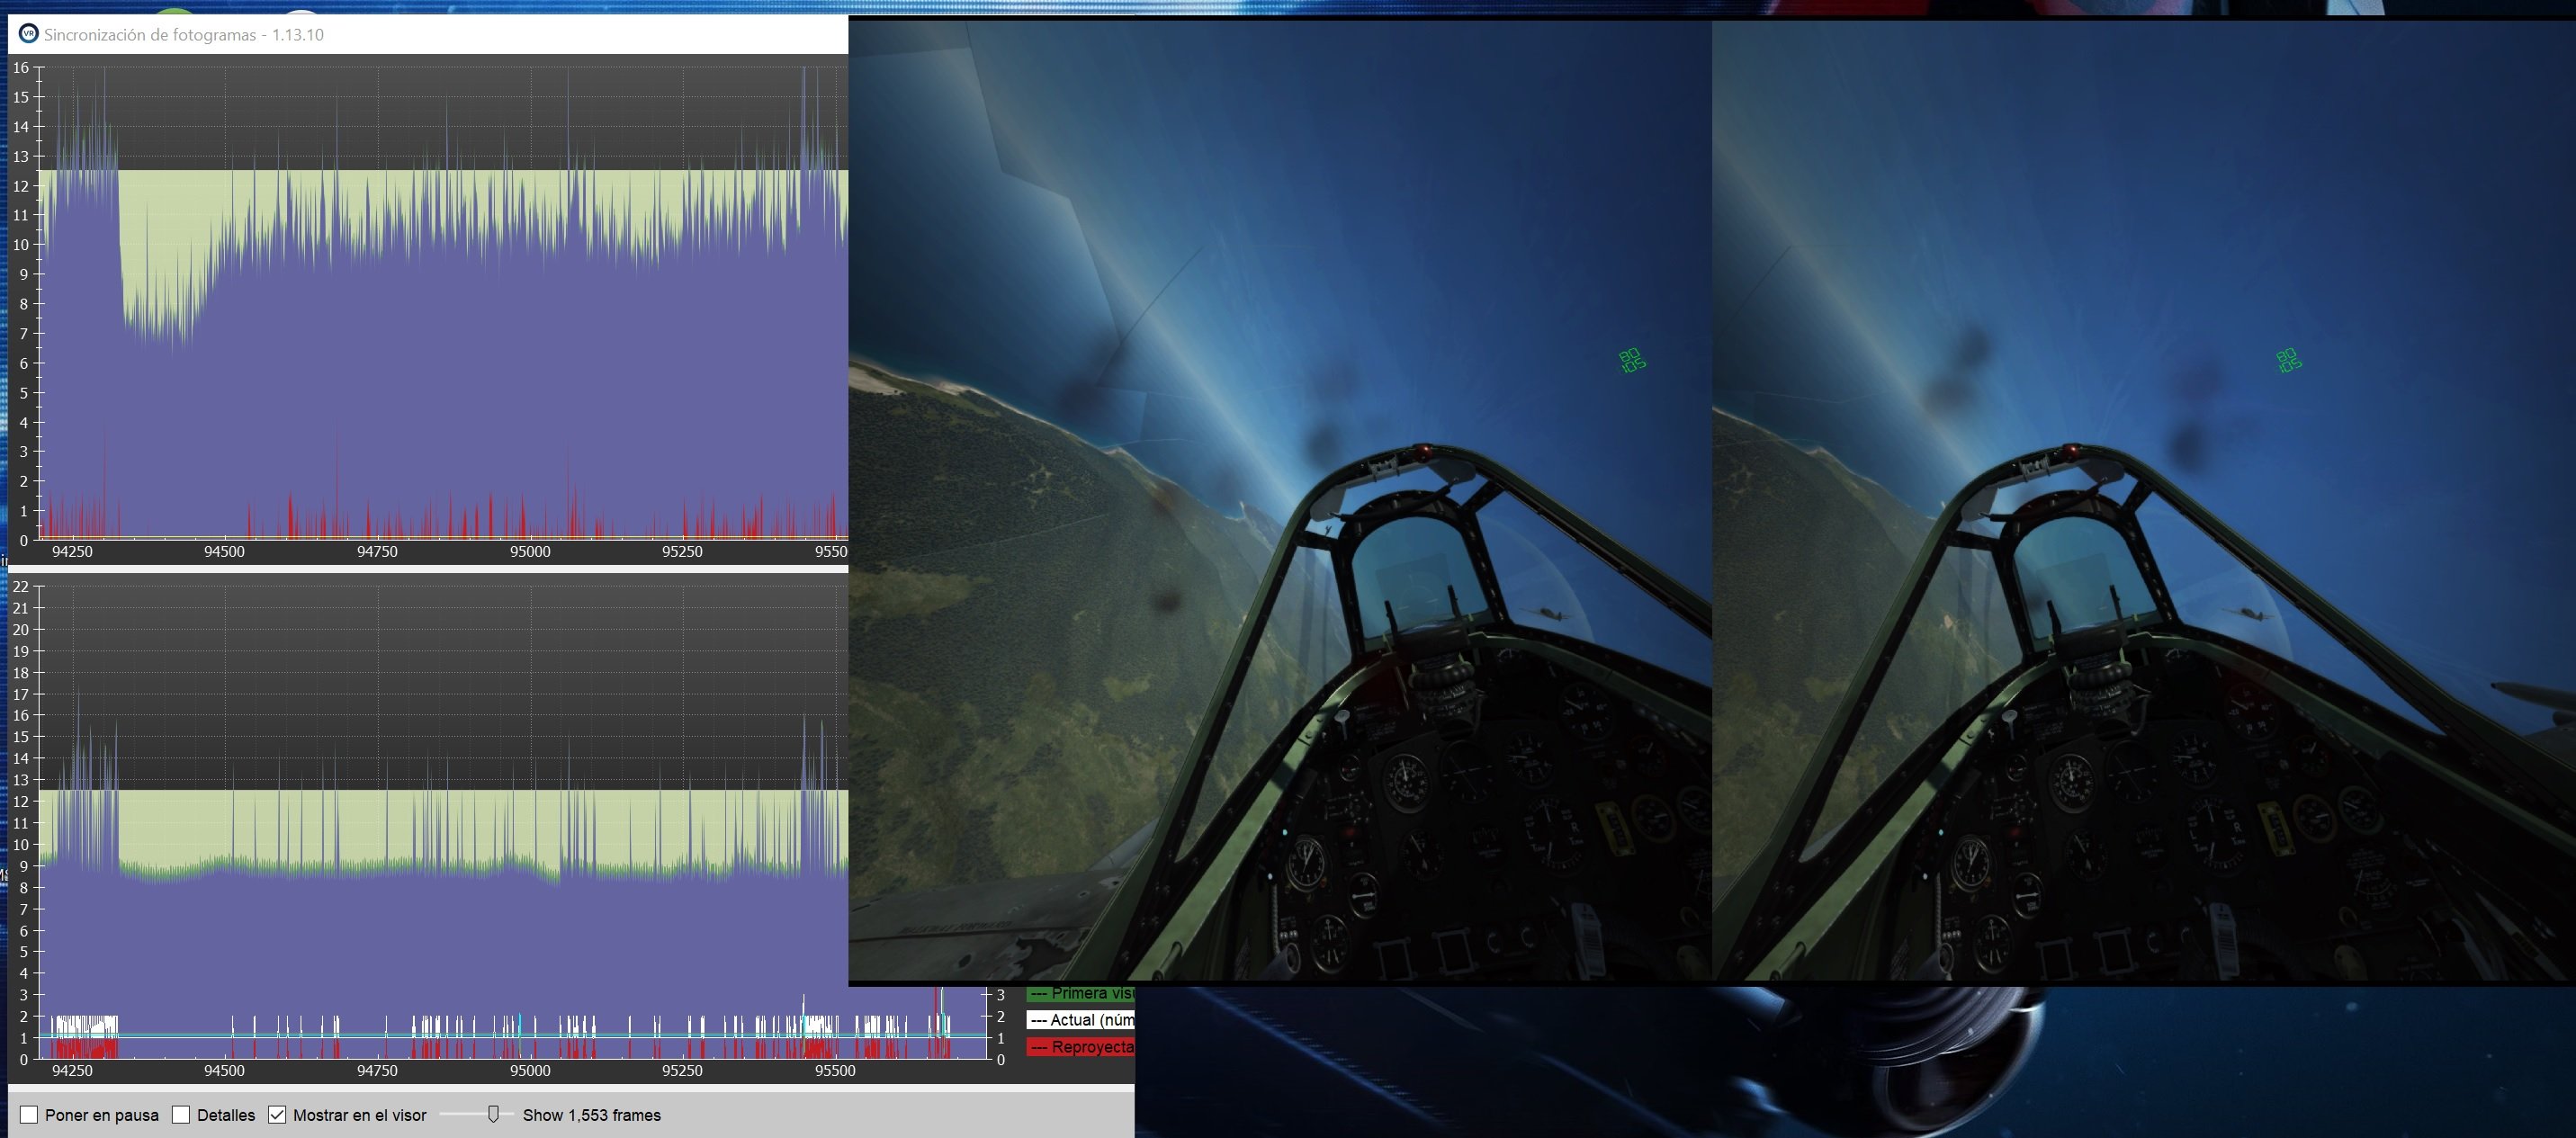The image size is (2576, 1138).
Task: Click green target marker in right eye view
Action: (2288, 360)
